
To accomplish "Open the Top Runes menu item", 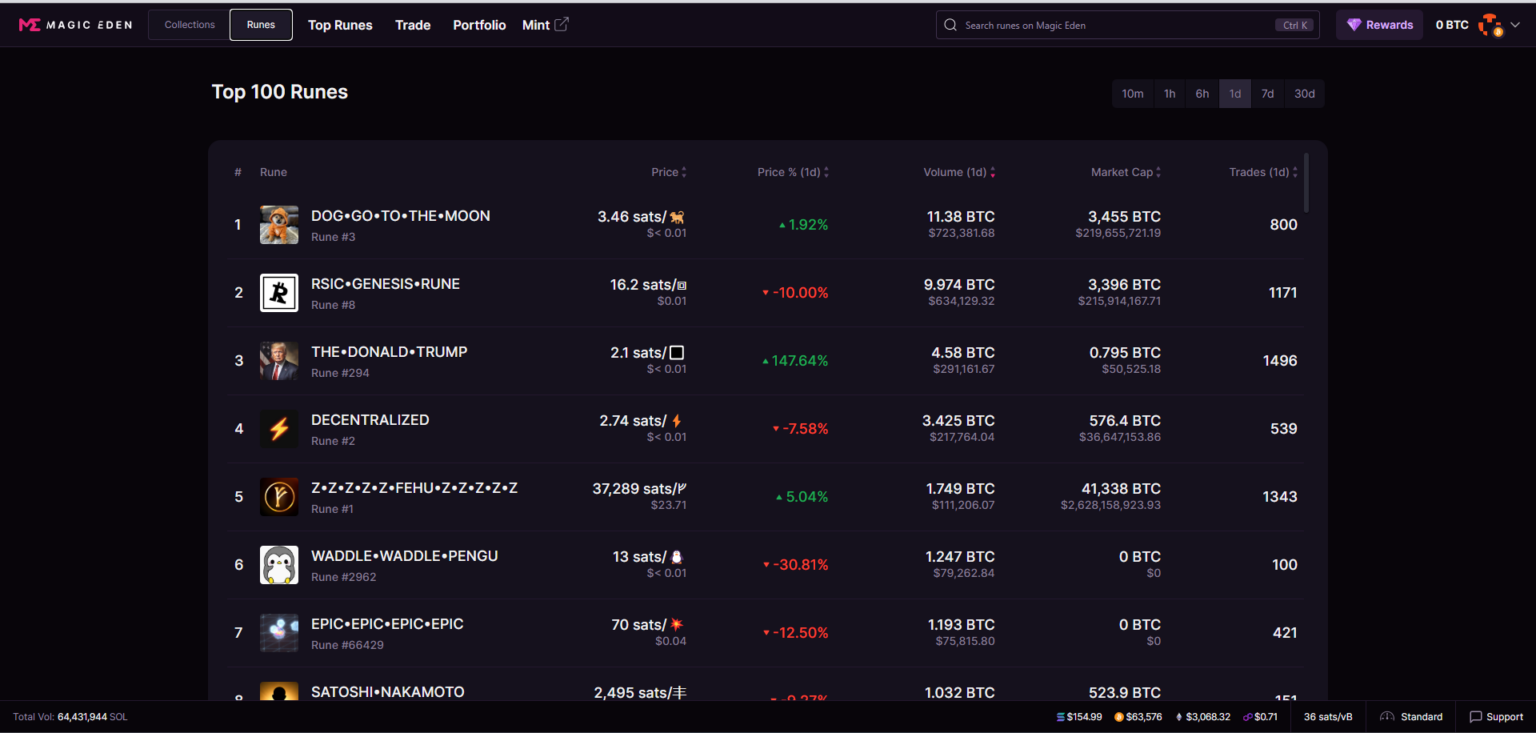I will 340,24.
